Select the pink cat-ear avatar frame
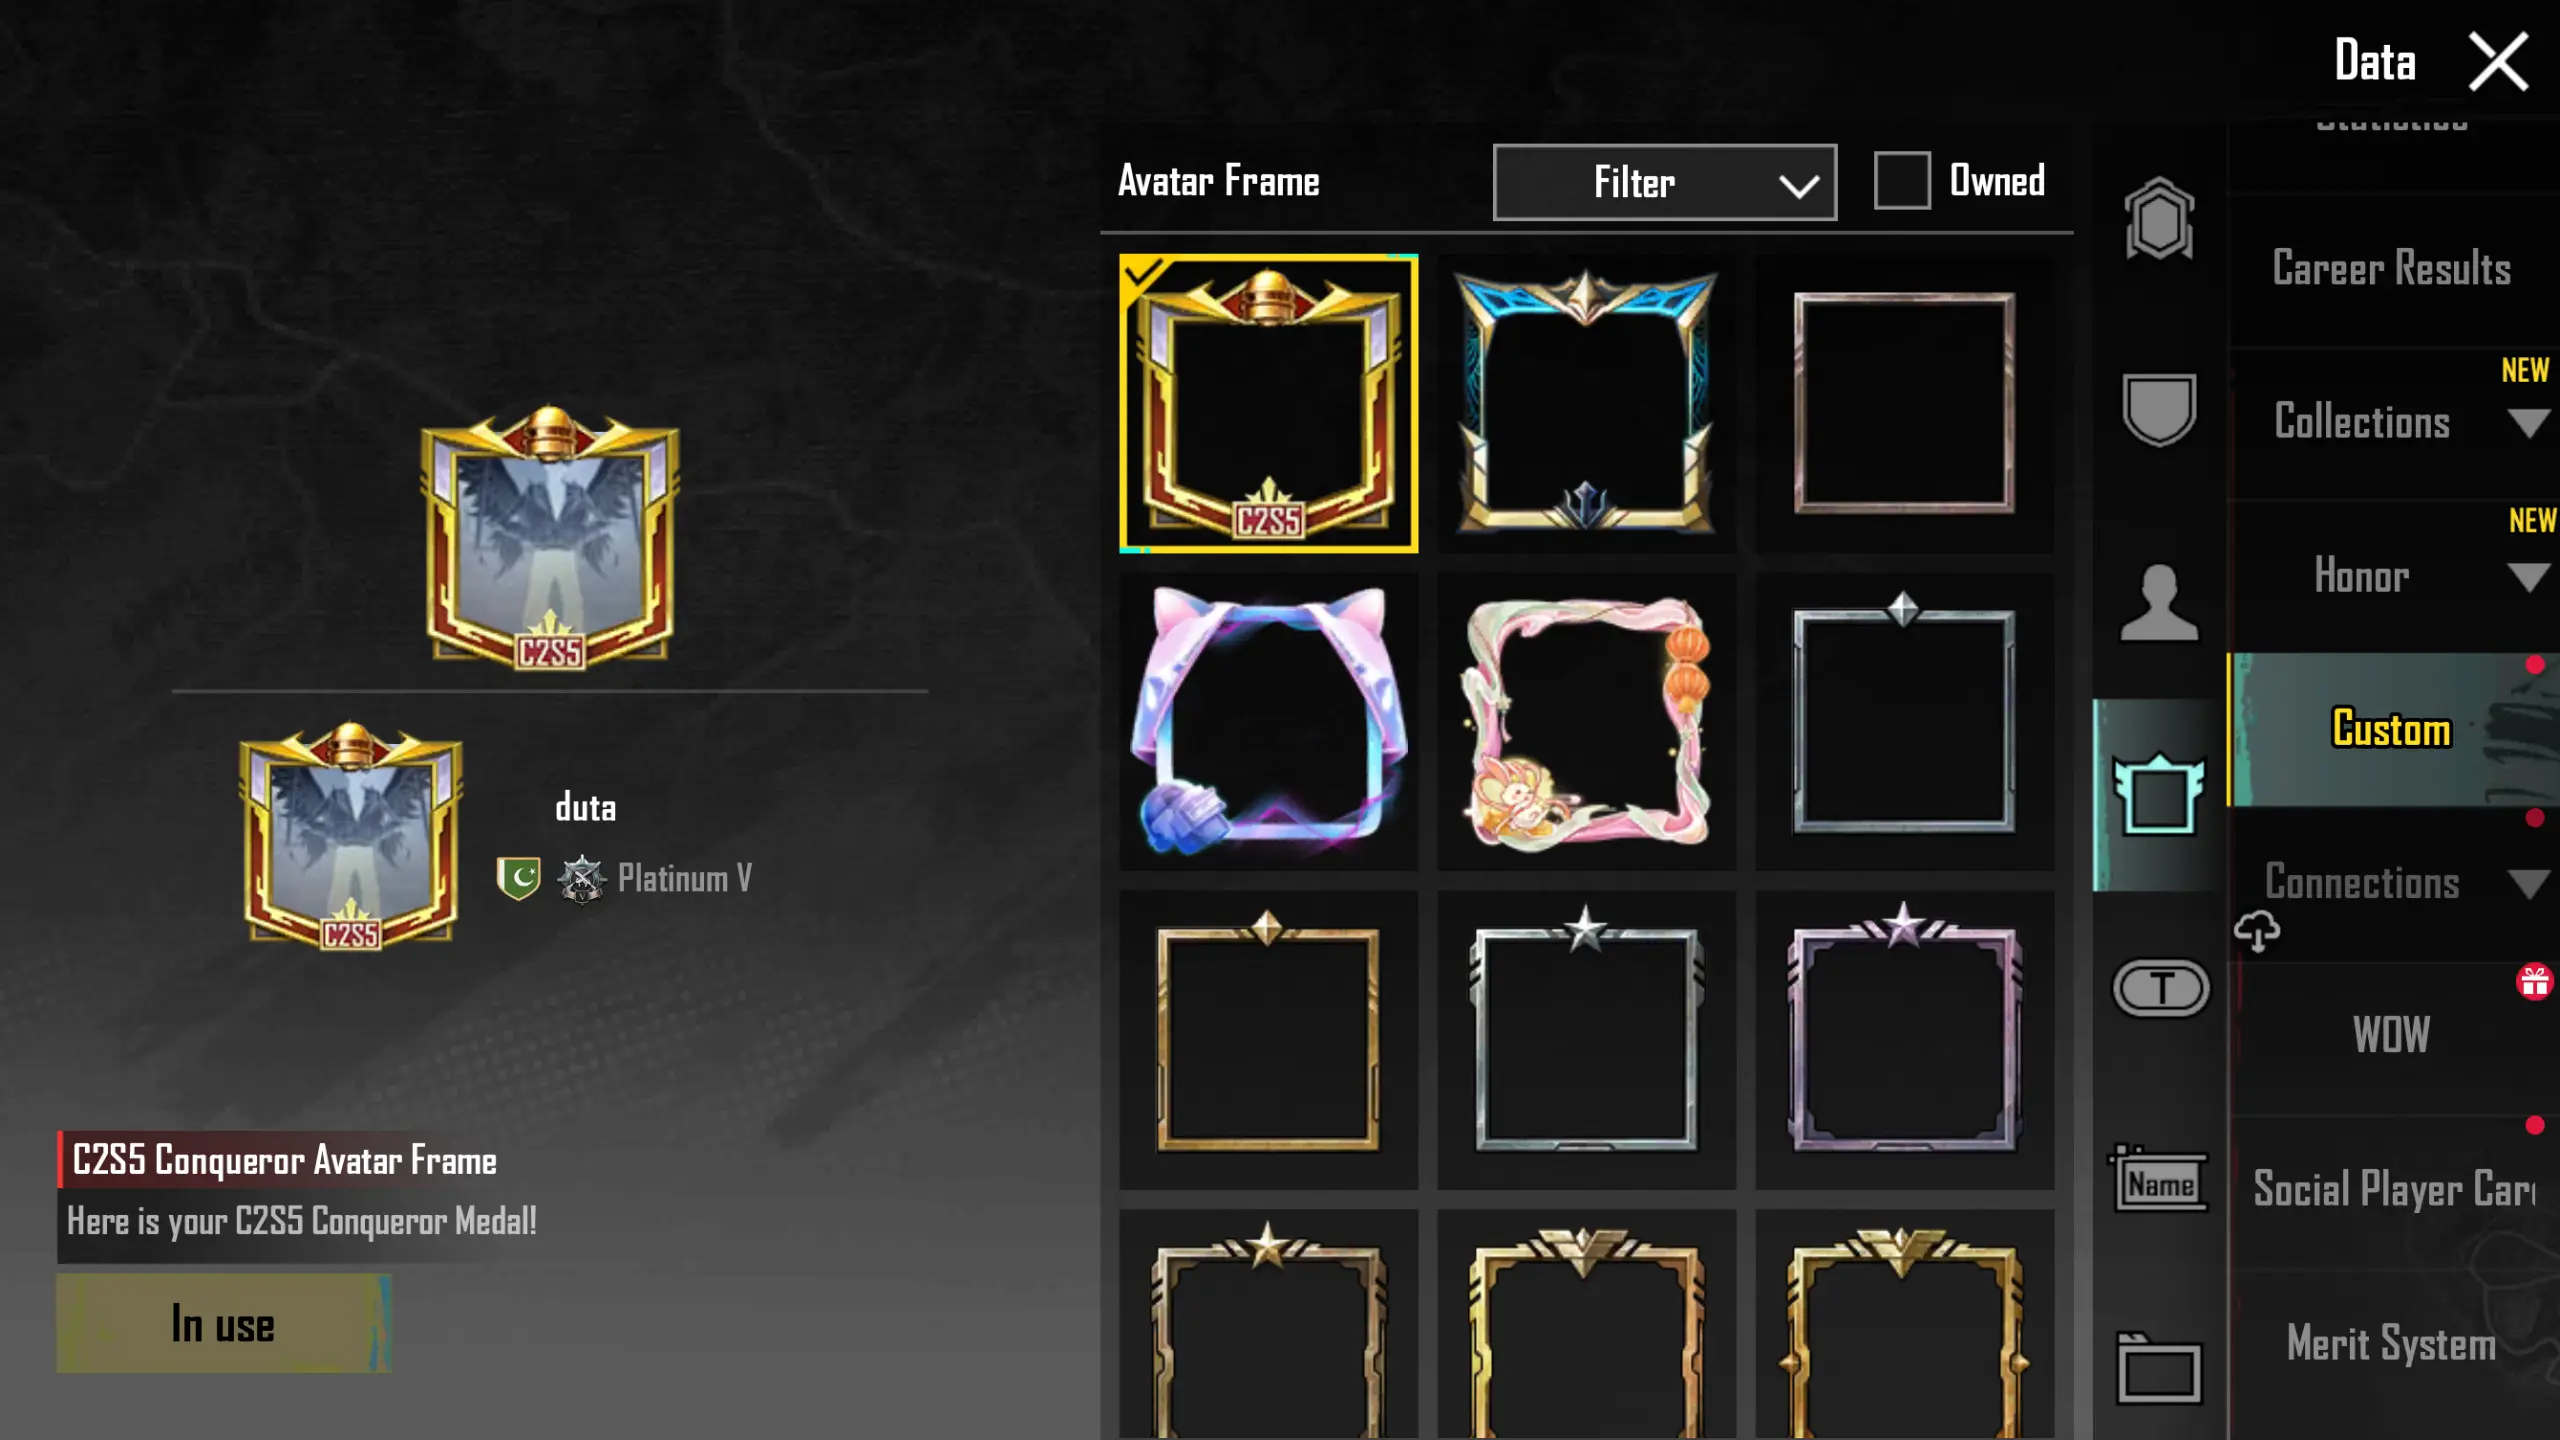The height and width of the screenshot is (1440, 2560). click(x=1268, y=721)
